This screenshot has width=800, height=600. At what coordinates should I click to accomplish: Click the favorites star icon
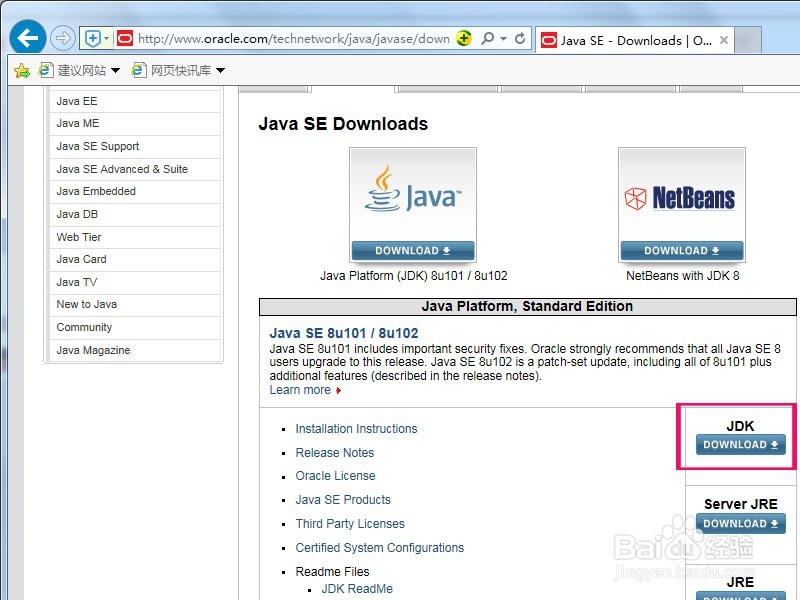coord(22,70)
